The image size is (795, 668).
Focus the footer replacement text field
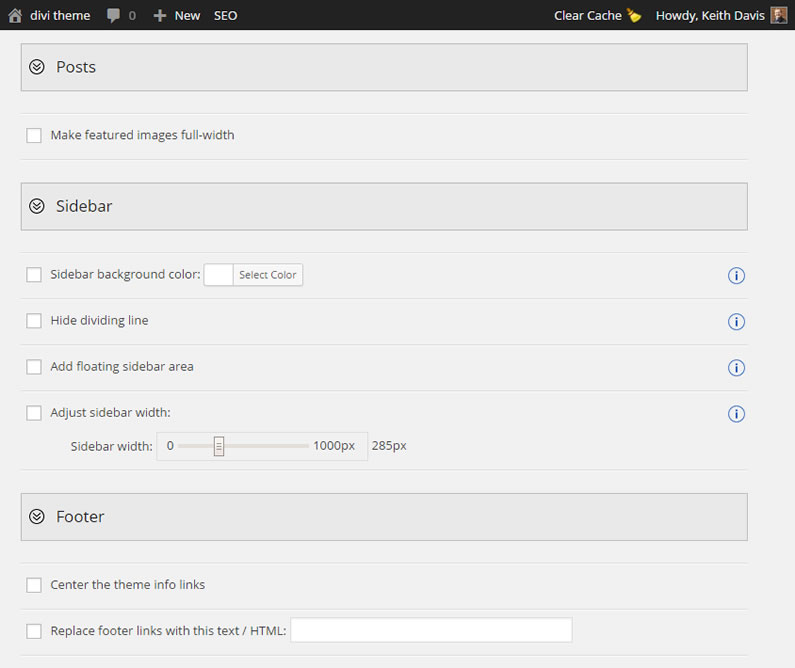(x=431, y=630)
